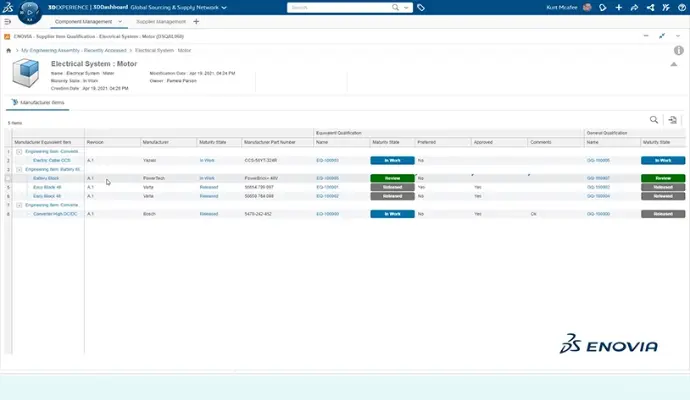Open the EQ-100002 qualification link
Screen dimensions: 690x400
click(x=327, y=196)
